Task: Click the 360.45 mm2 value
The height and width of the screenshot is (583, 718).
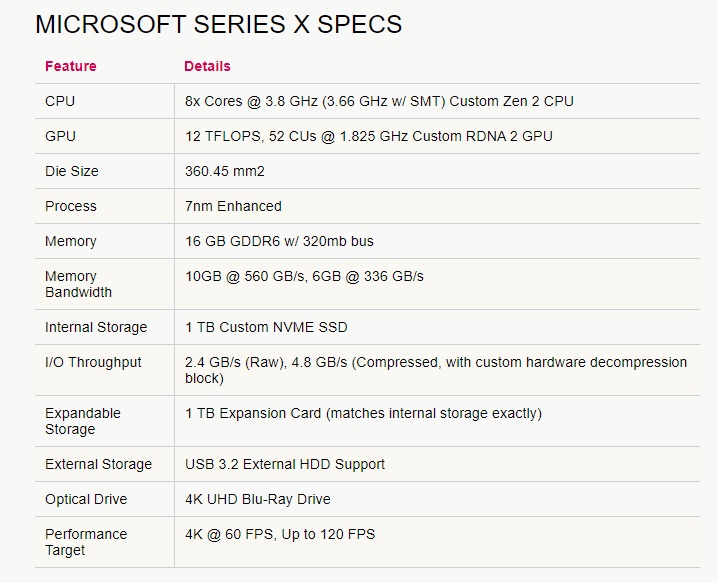Action: click(x=225, y=171)
